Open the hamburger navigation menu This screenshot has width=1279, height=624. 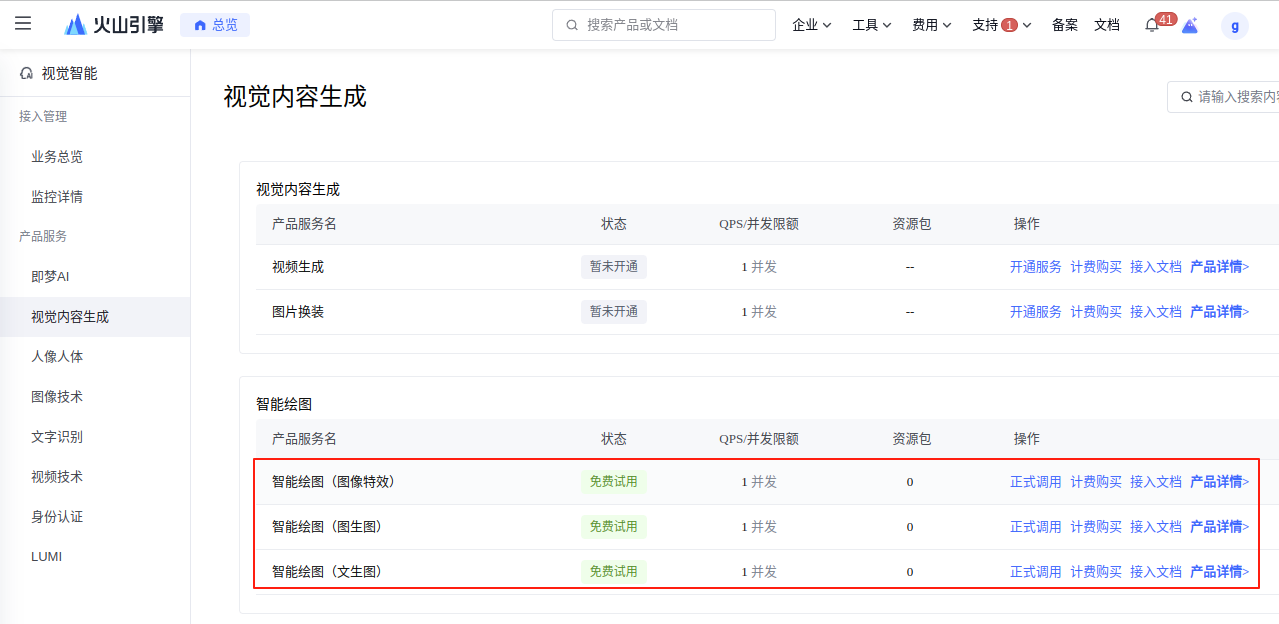click(23, 24)
